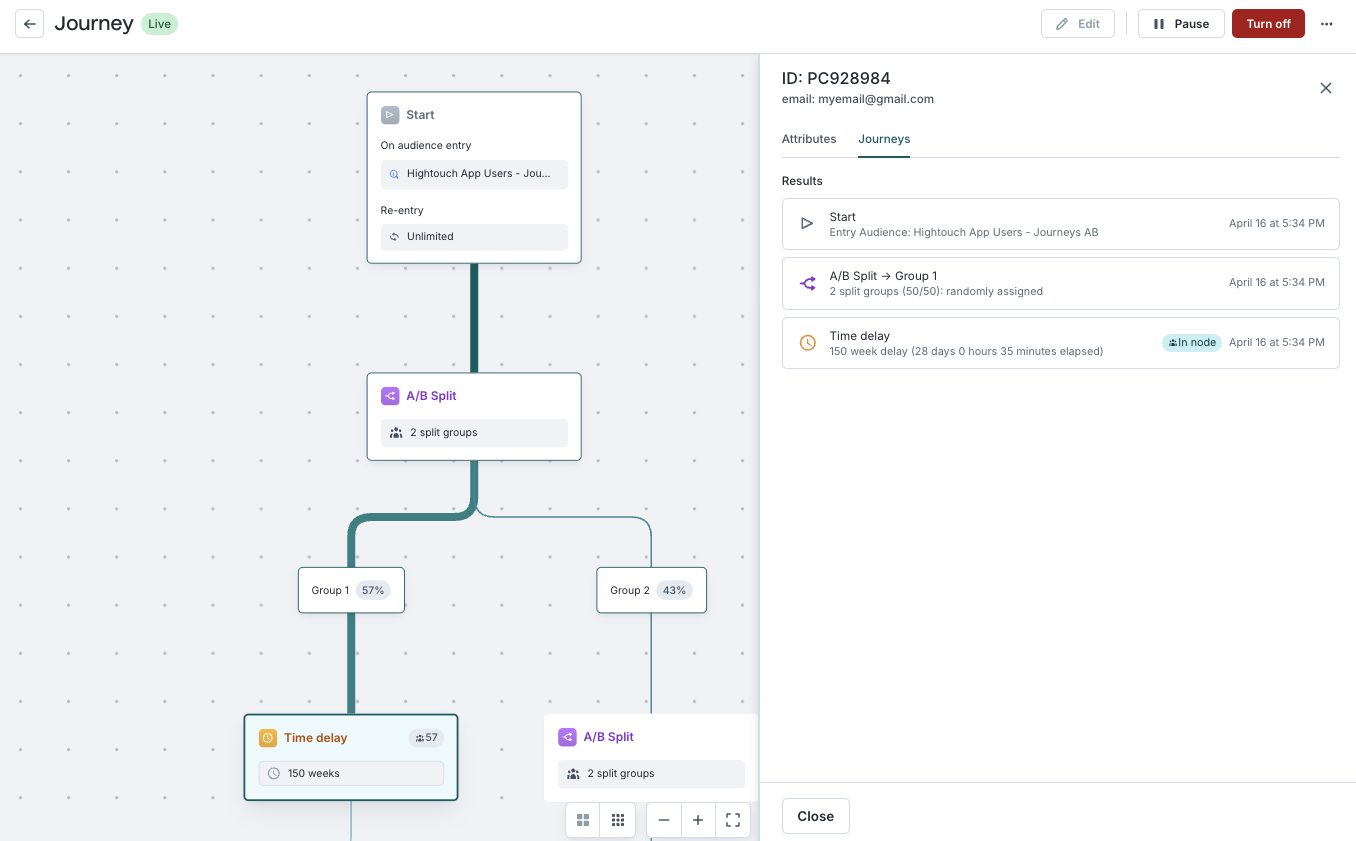Go back using the left arrow button
This screenshot has height=841, width=1356.
click(30, 24)
